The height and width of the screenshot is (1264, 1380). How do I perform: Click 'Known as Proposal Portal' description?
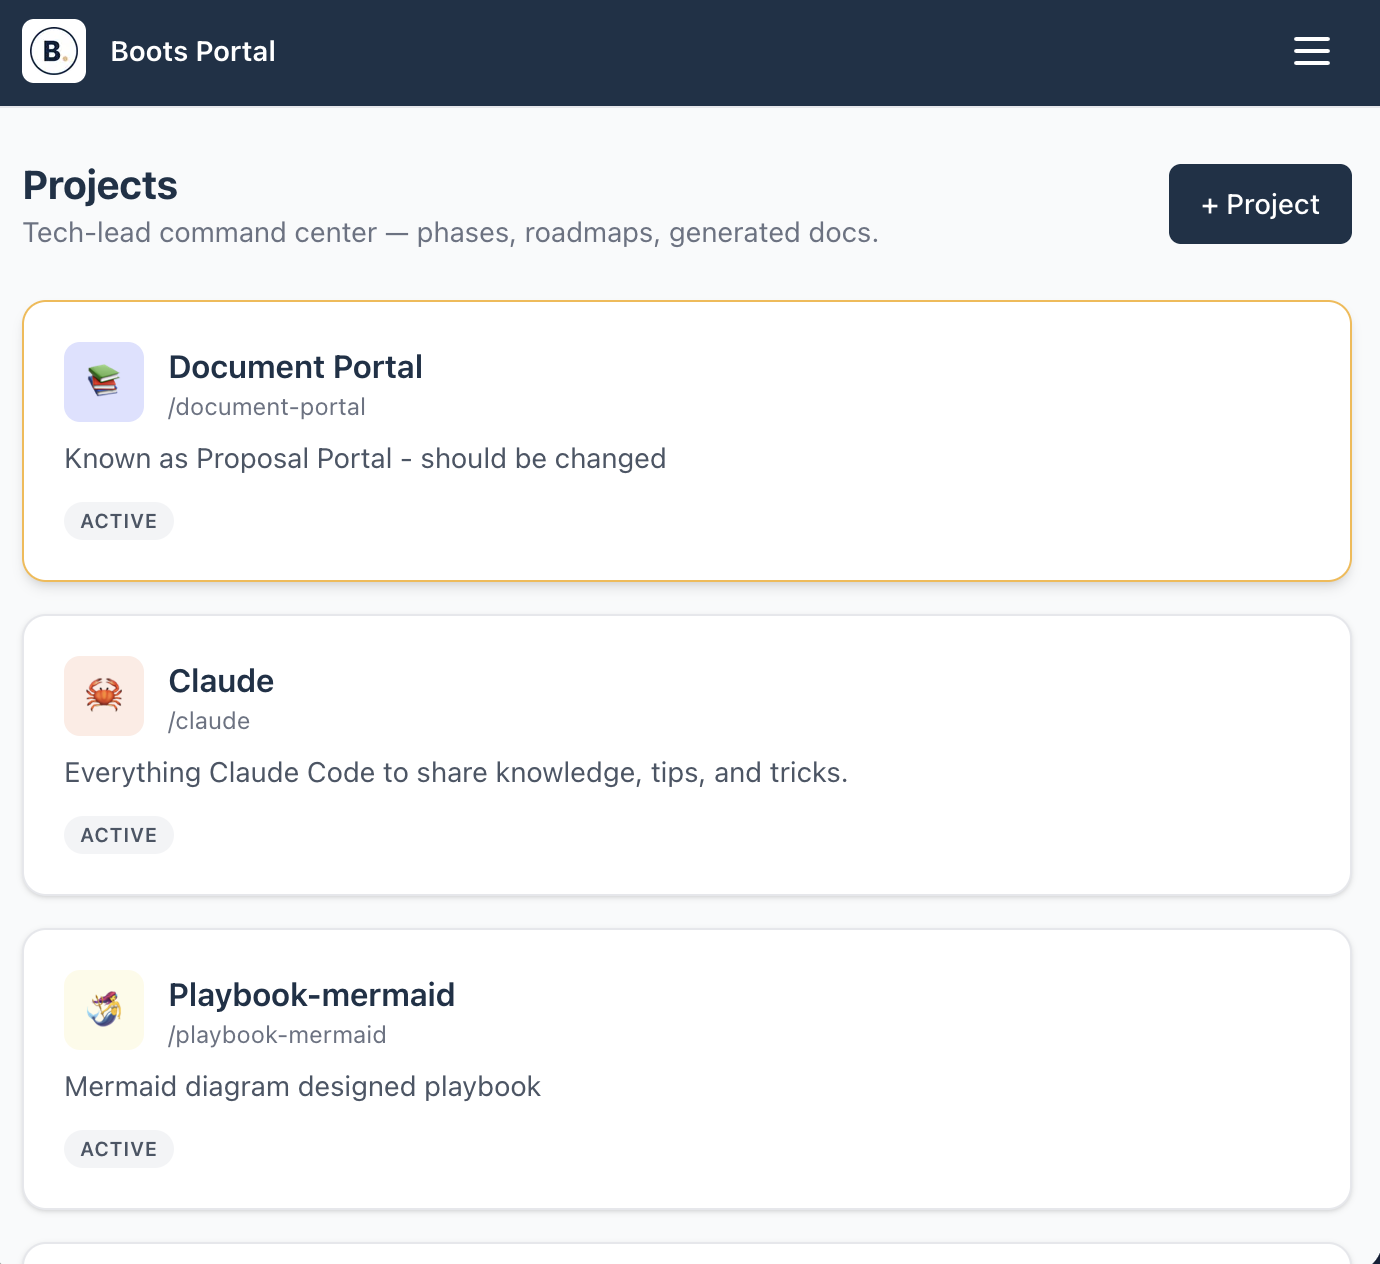(365, 459)
